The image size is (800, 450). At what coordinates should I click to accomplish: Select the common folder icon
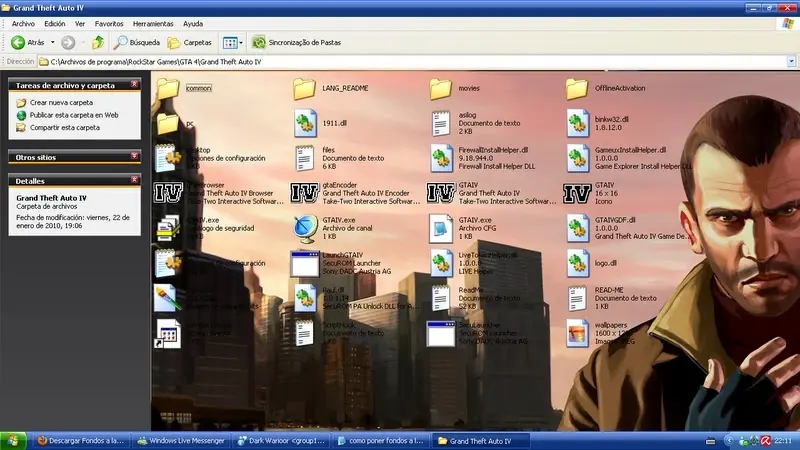[168, 88]
